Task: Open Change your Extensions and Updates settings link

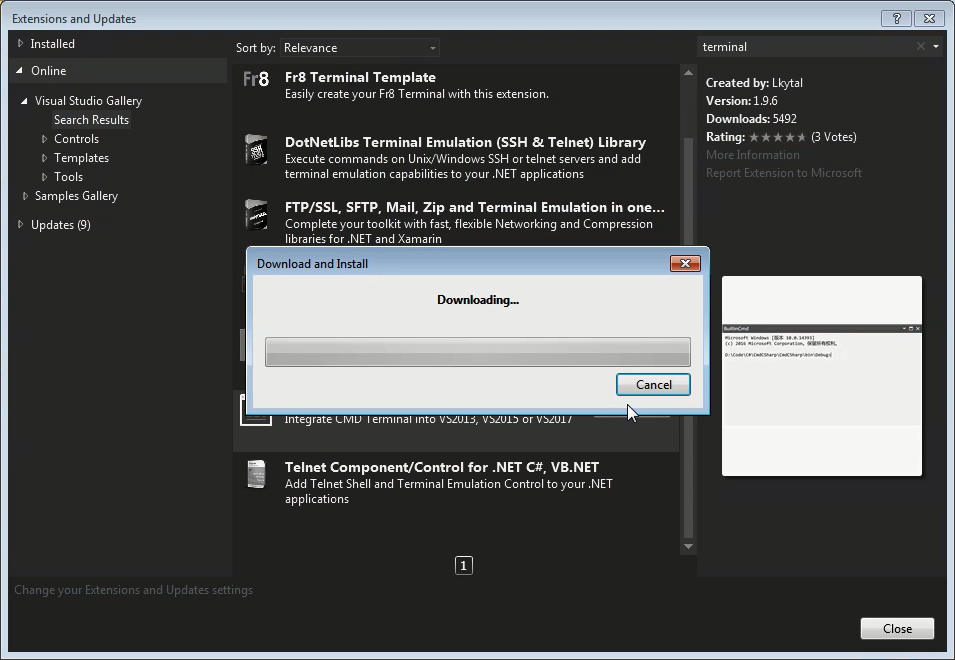Action: click(133, 590)
